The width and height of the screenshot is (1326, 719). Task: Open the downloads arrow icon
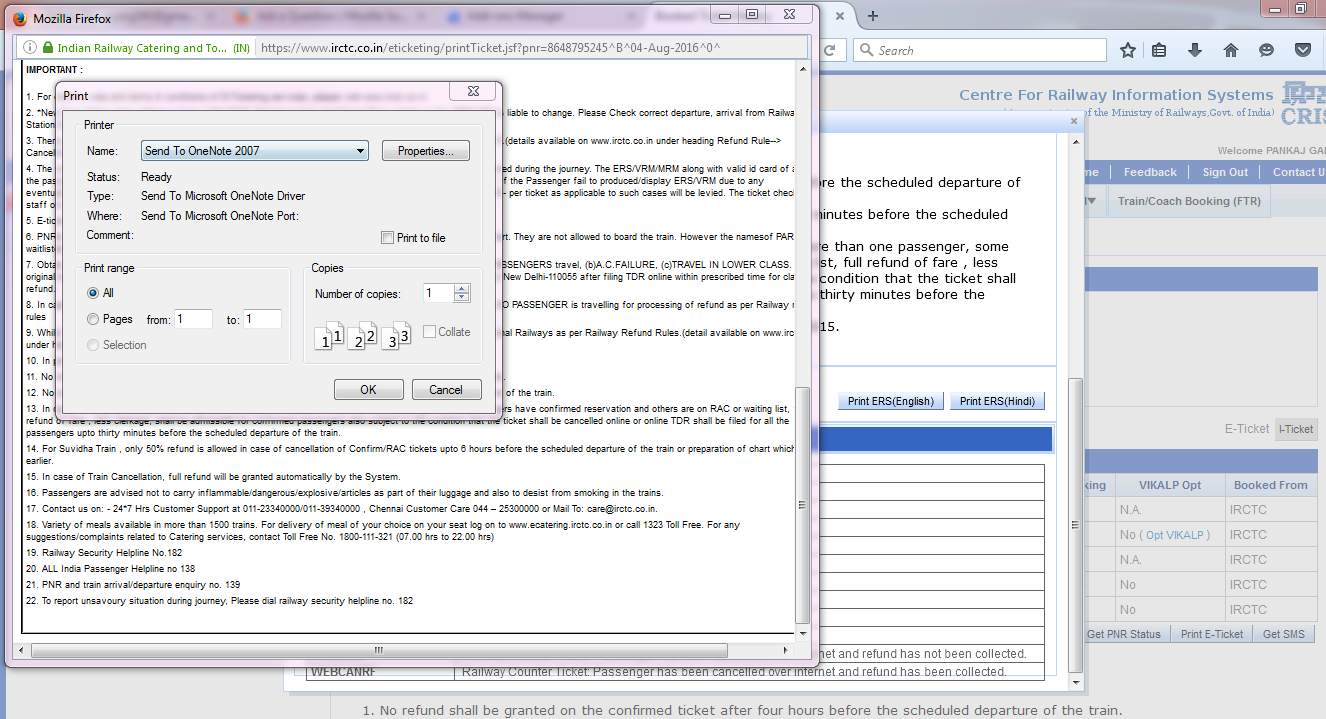coord(1195,50)
